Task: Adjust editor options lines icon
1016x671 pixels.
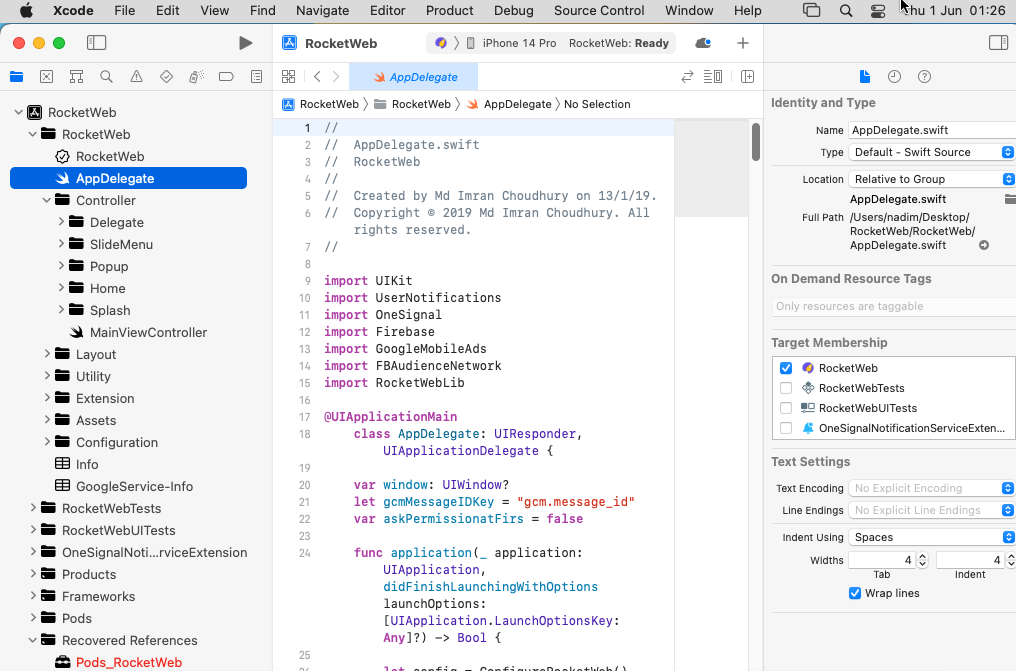Action: click(713, 76)
